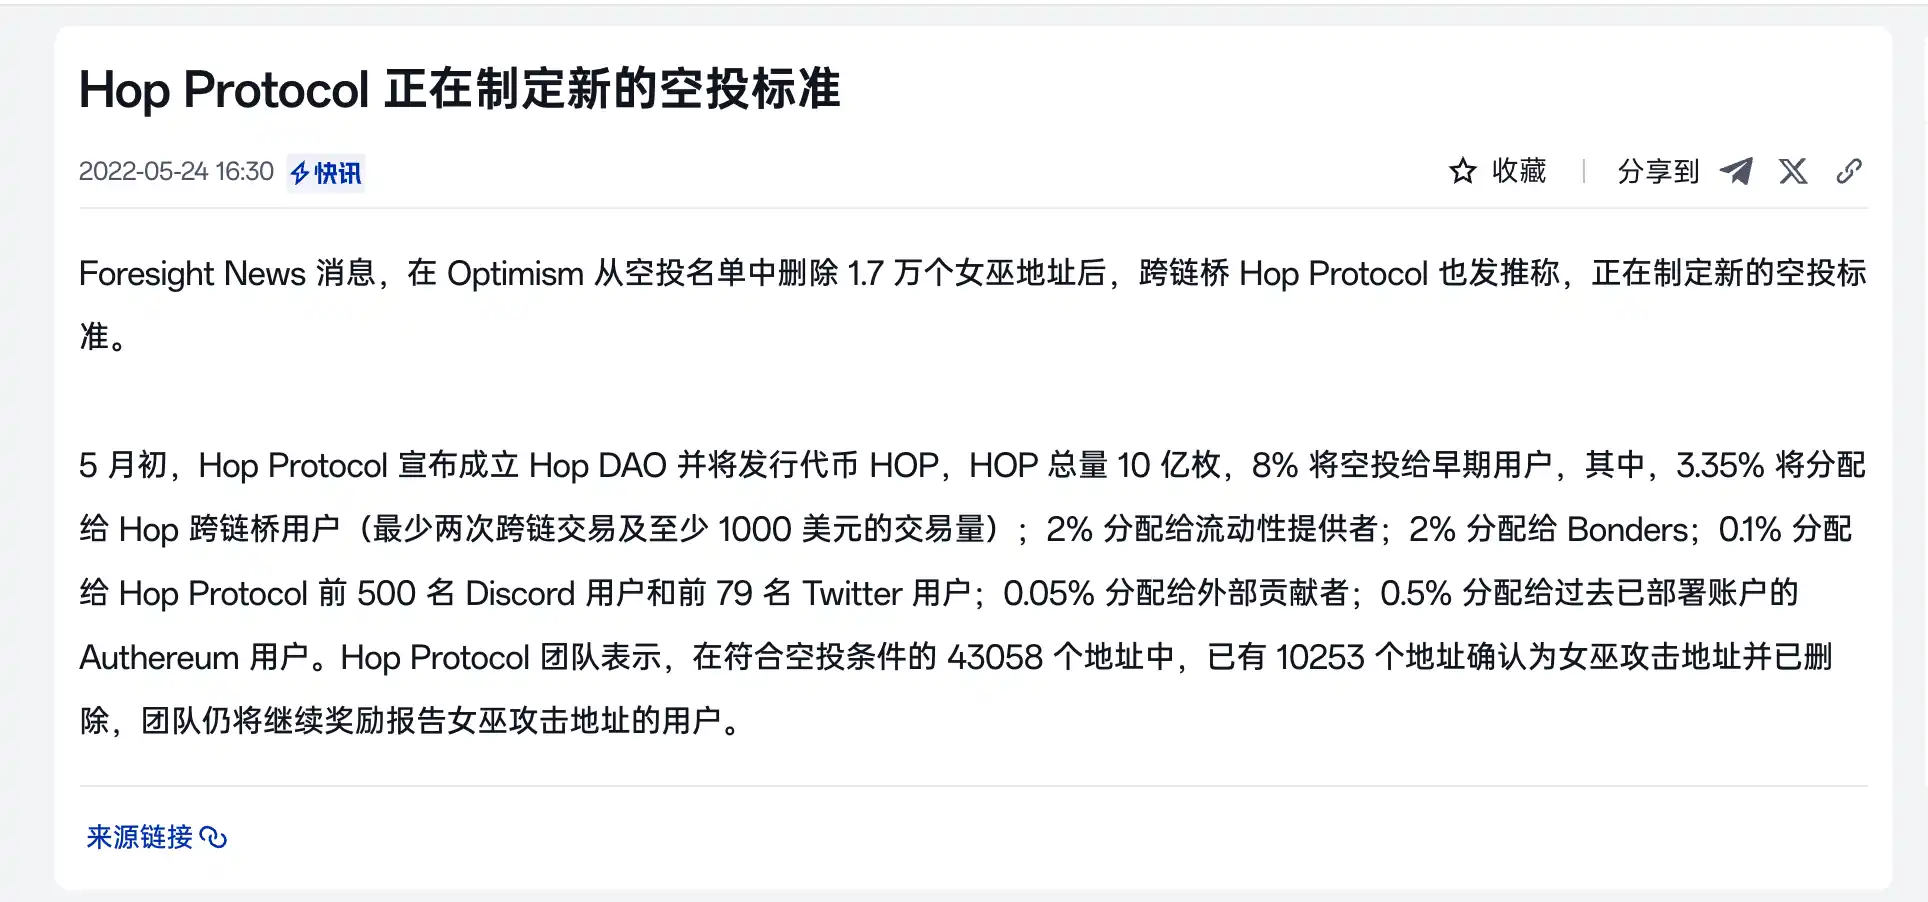The height and width of the screenshot is (902, 1928).
Task: Click the 收藏 text label
Action: (1519, 171)
